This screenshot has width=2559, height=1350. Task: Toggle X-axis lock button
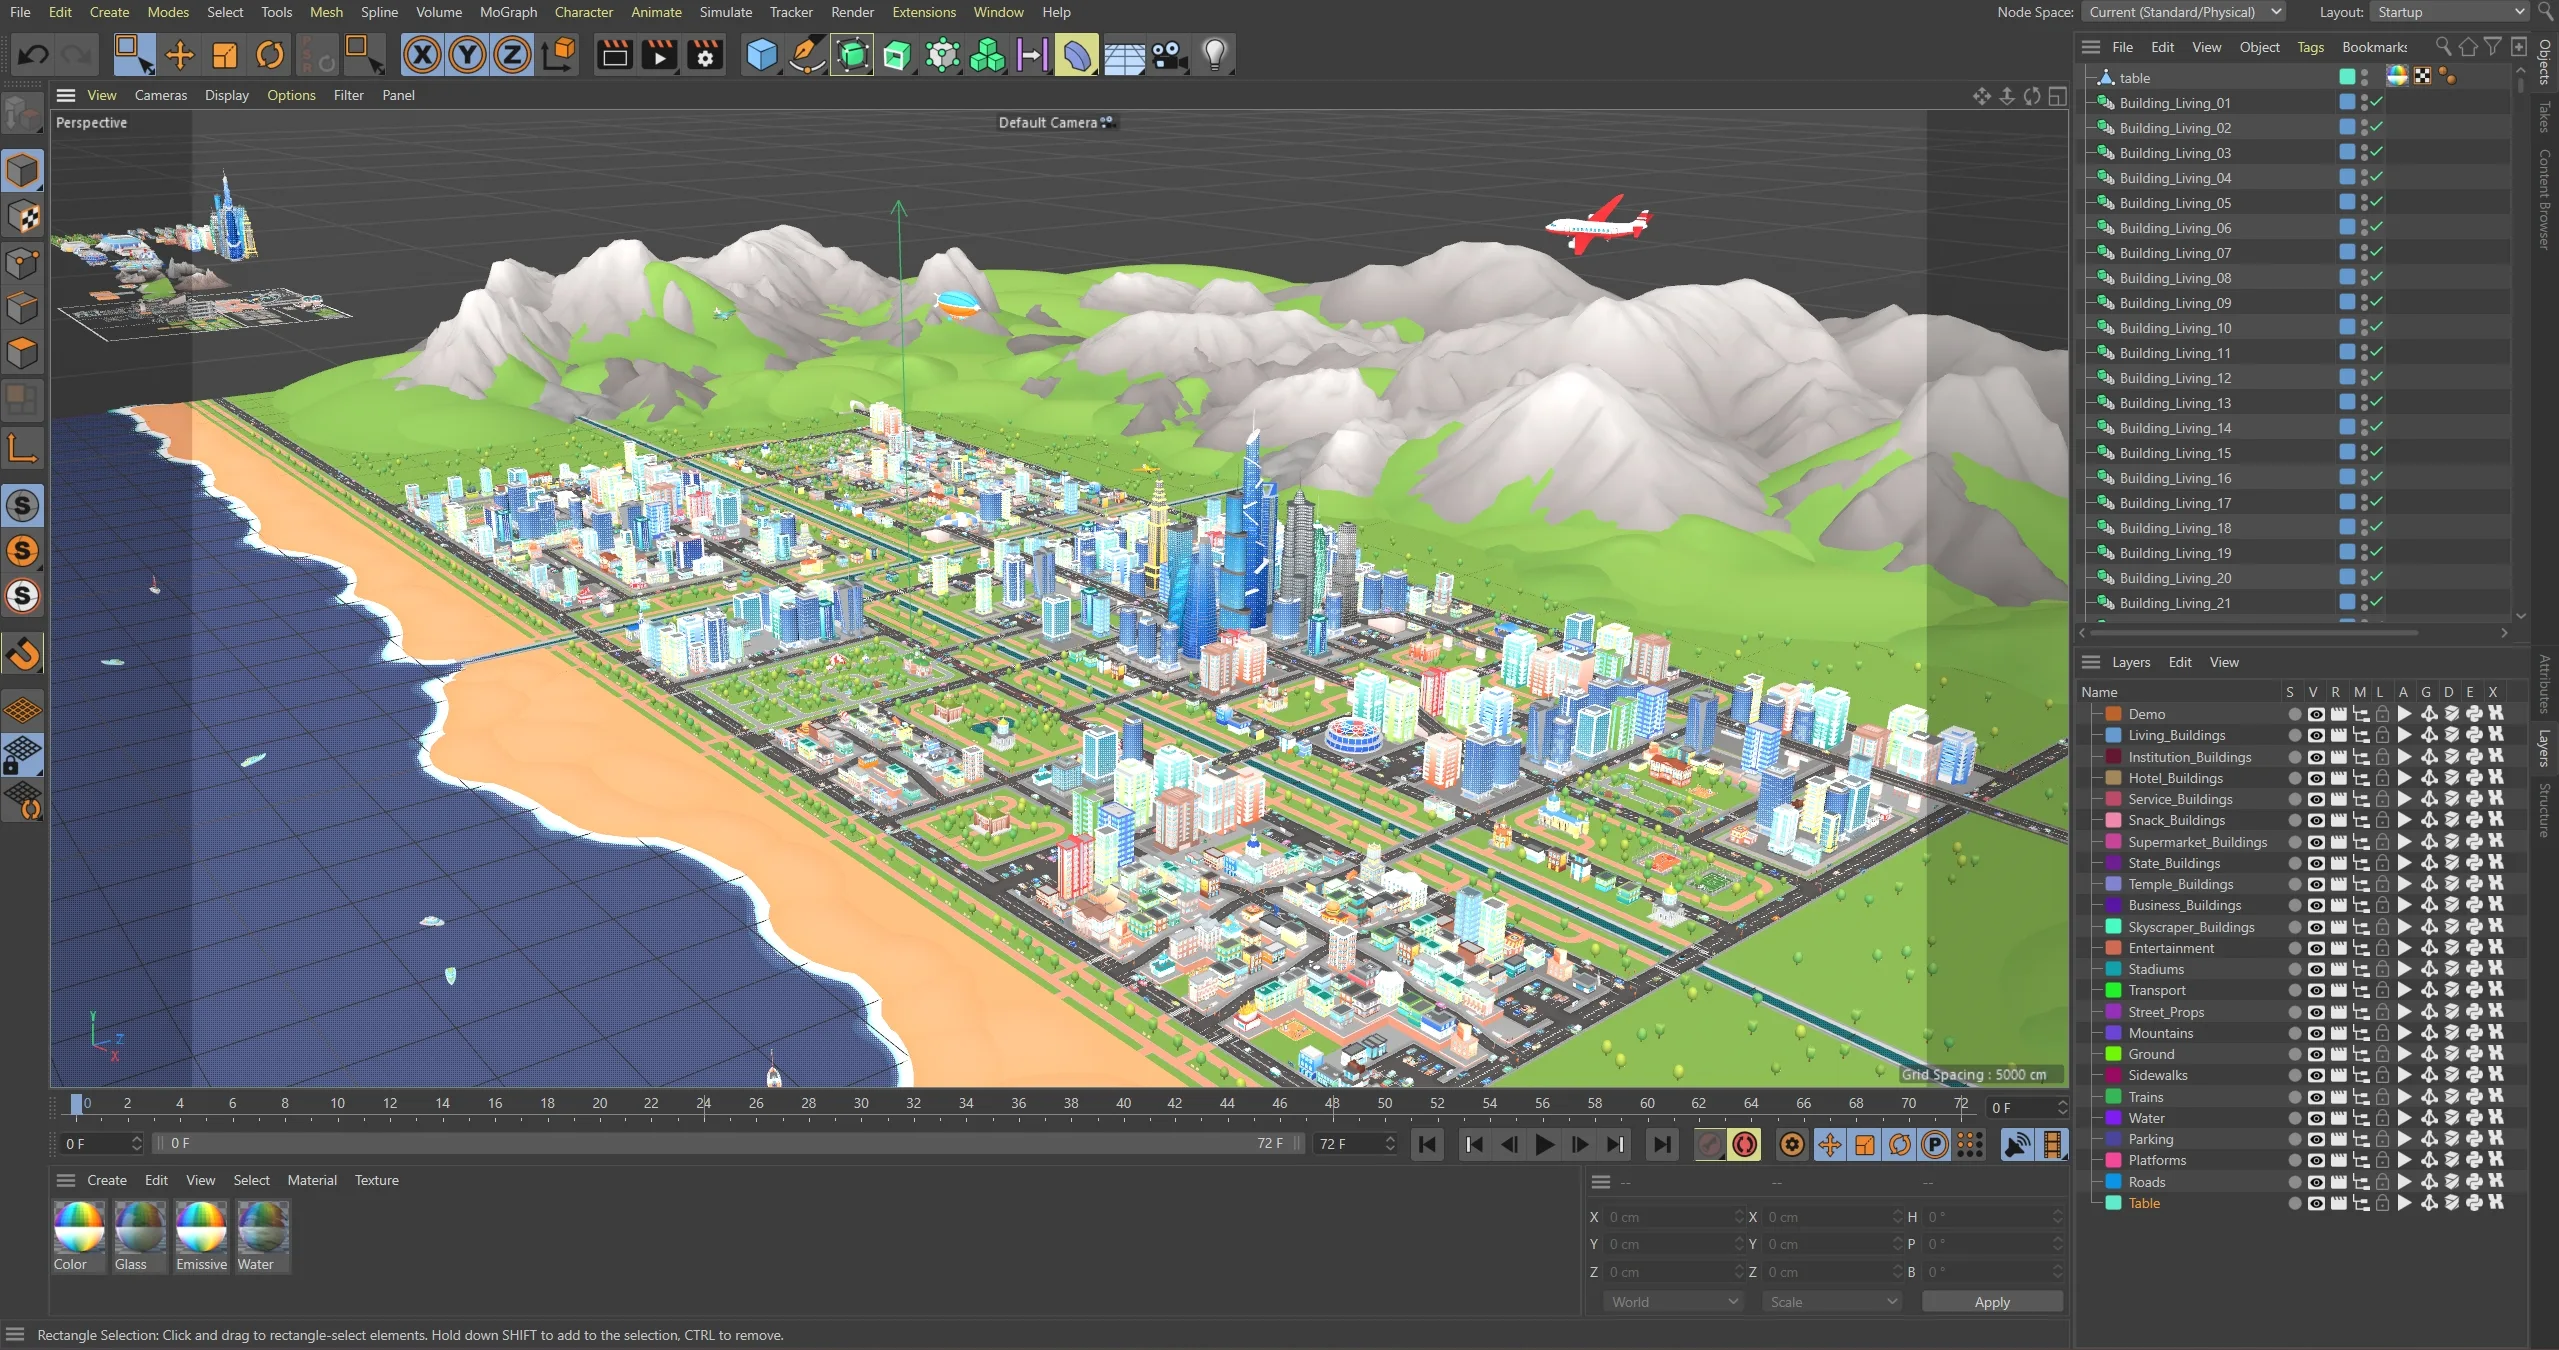422,55
